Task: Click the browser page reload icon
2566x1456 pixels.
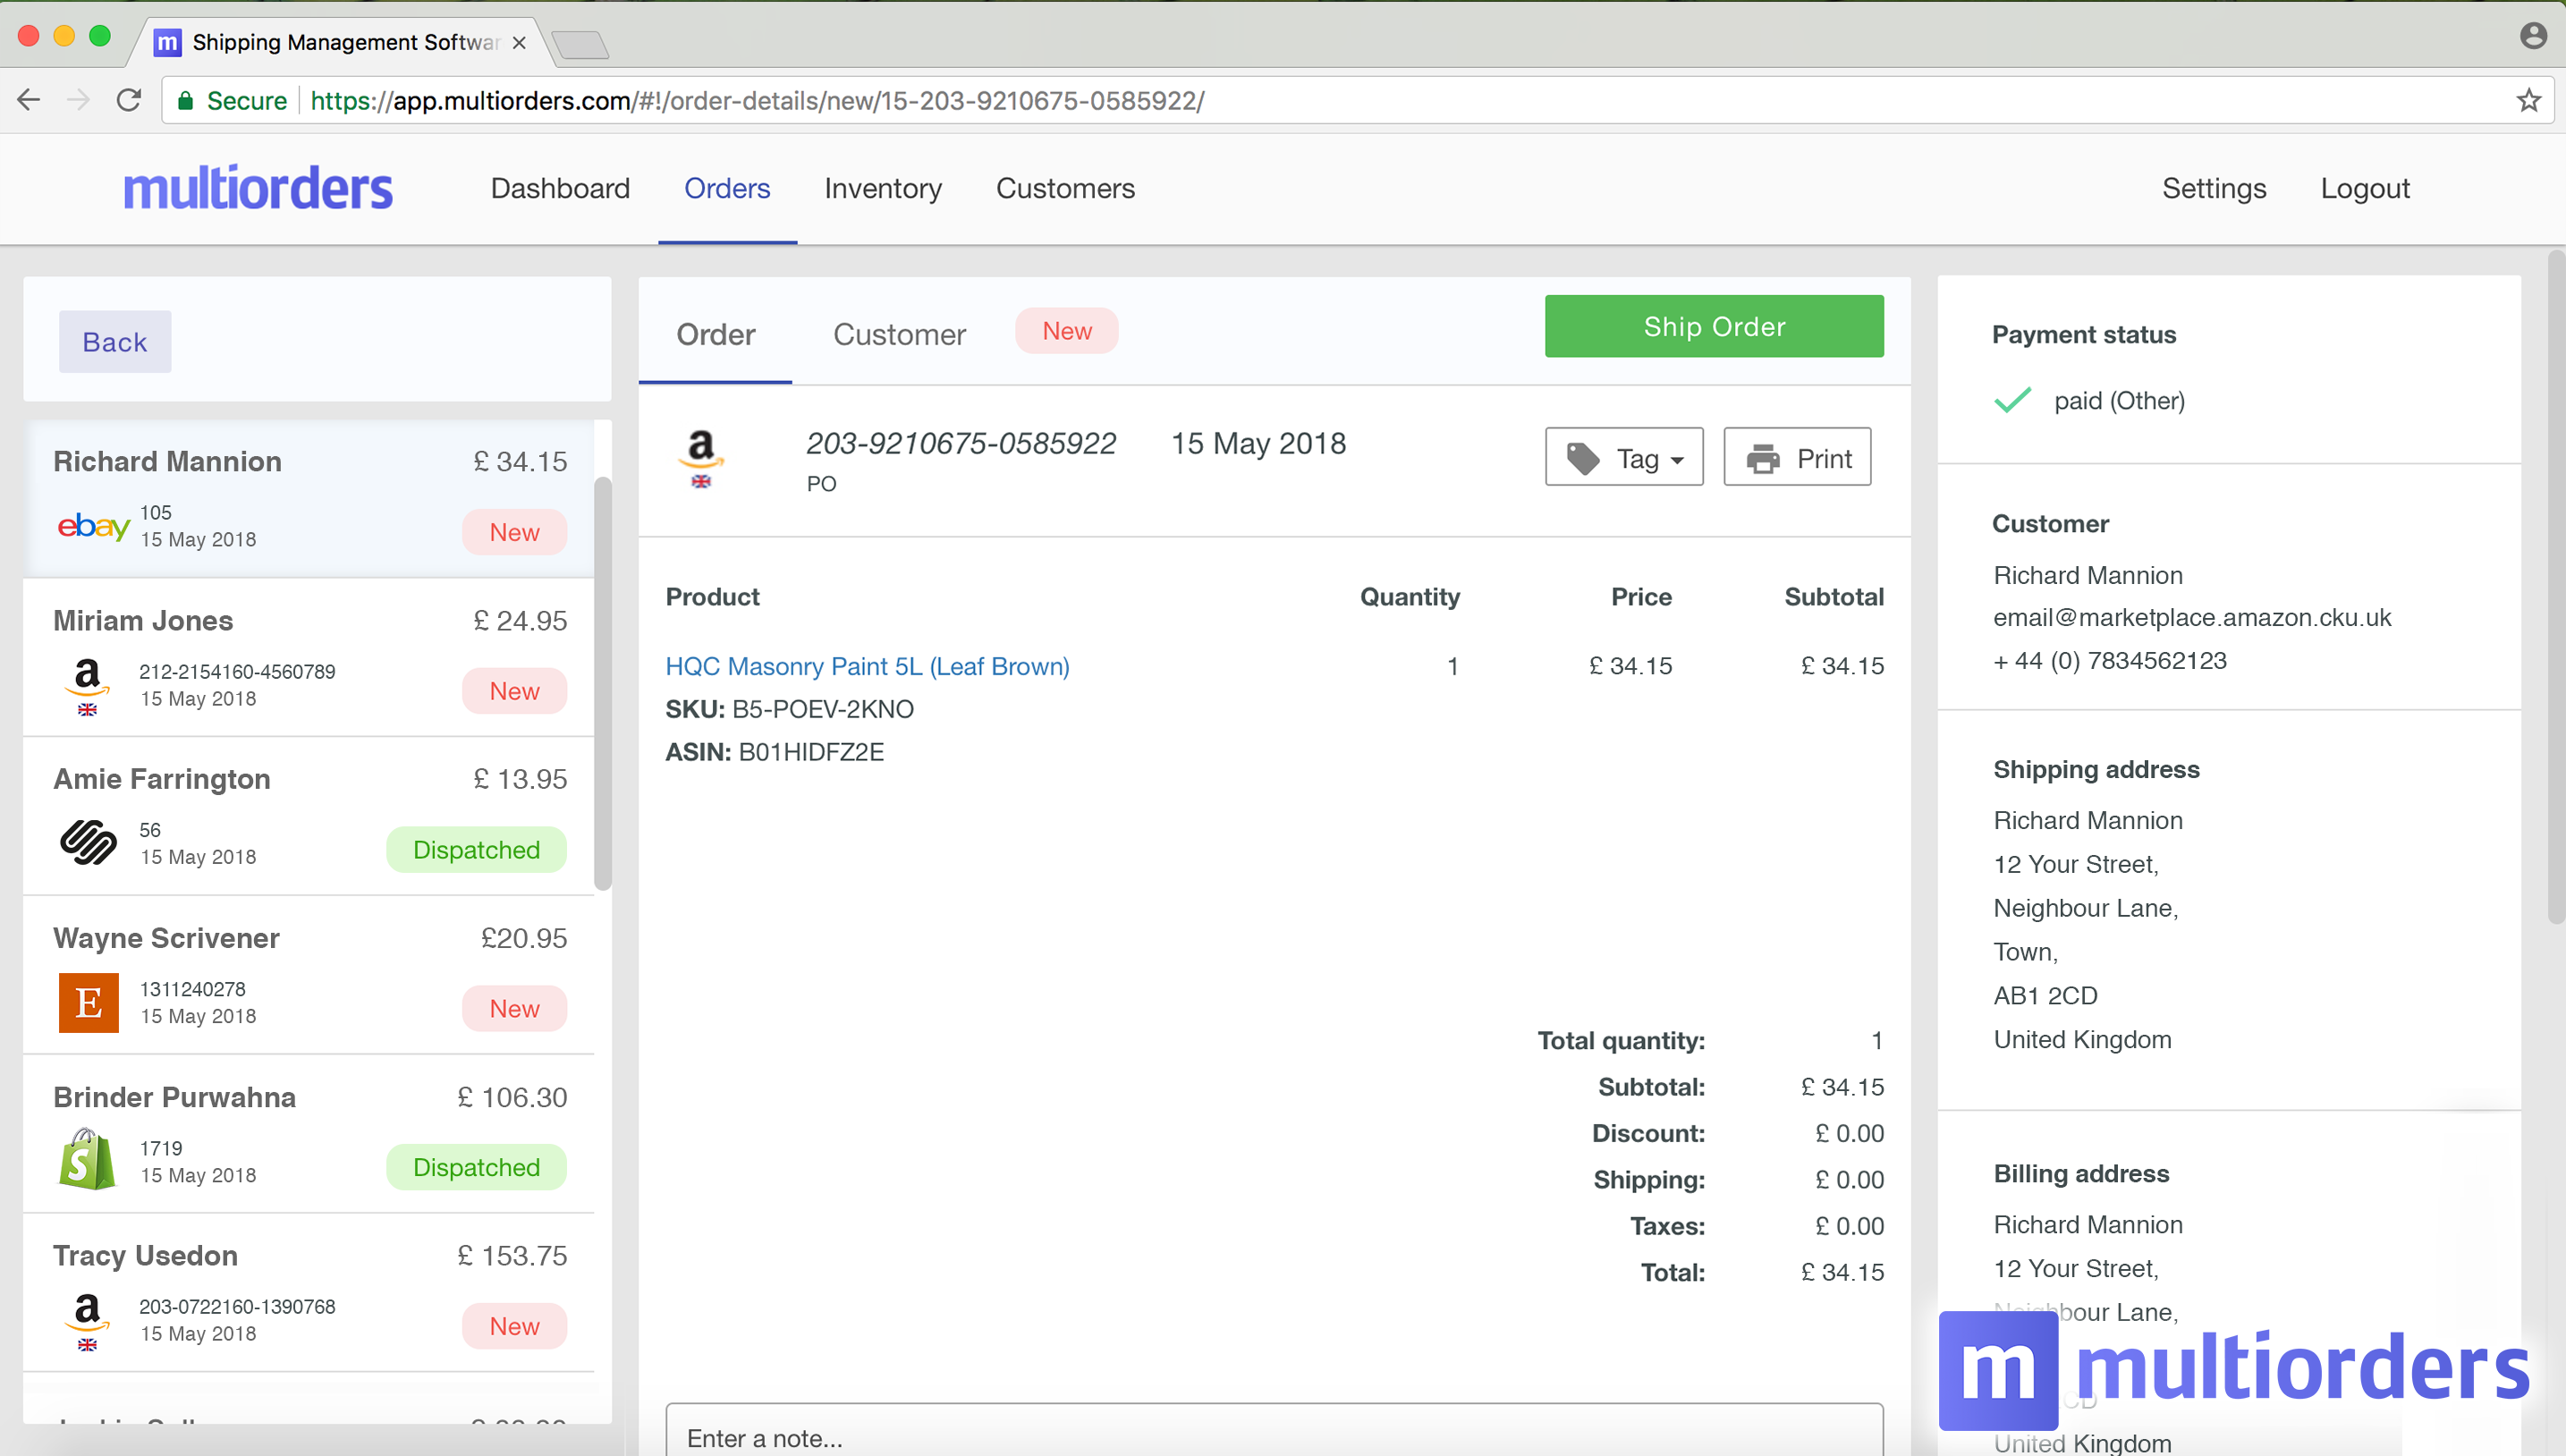Action: pyautogui.click(x=129, y=100)
